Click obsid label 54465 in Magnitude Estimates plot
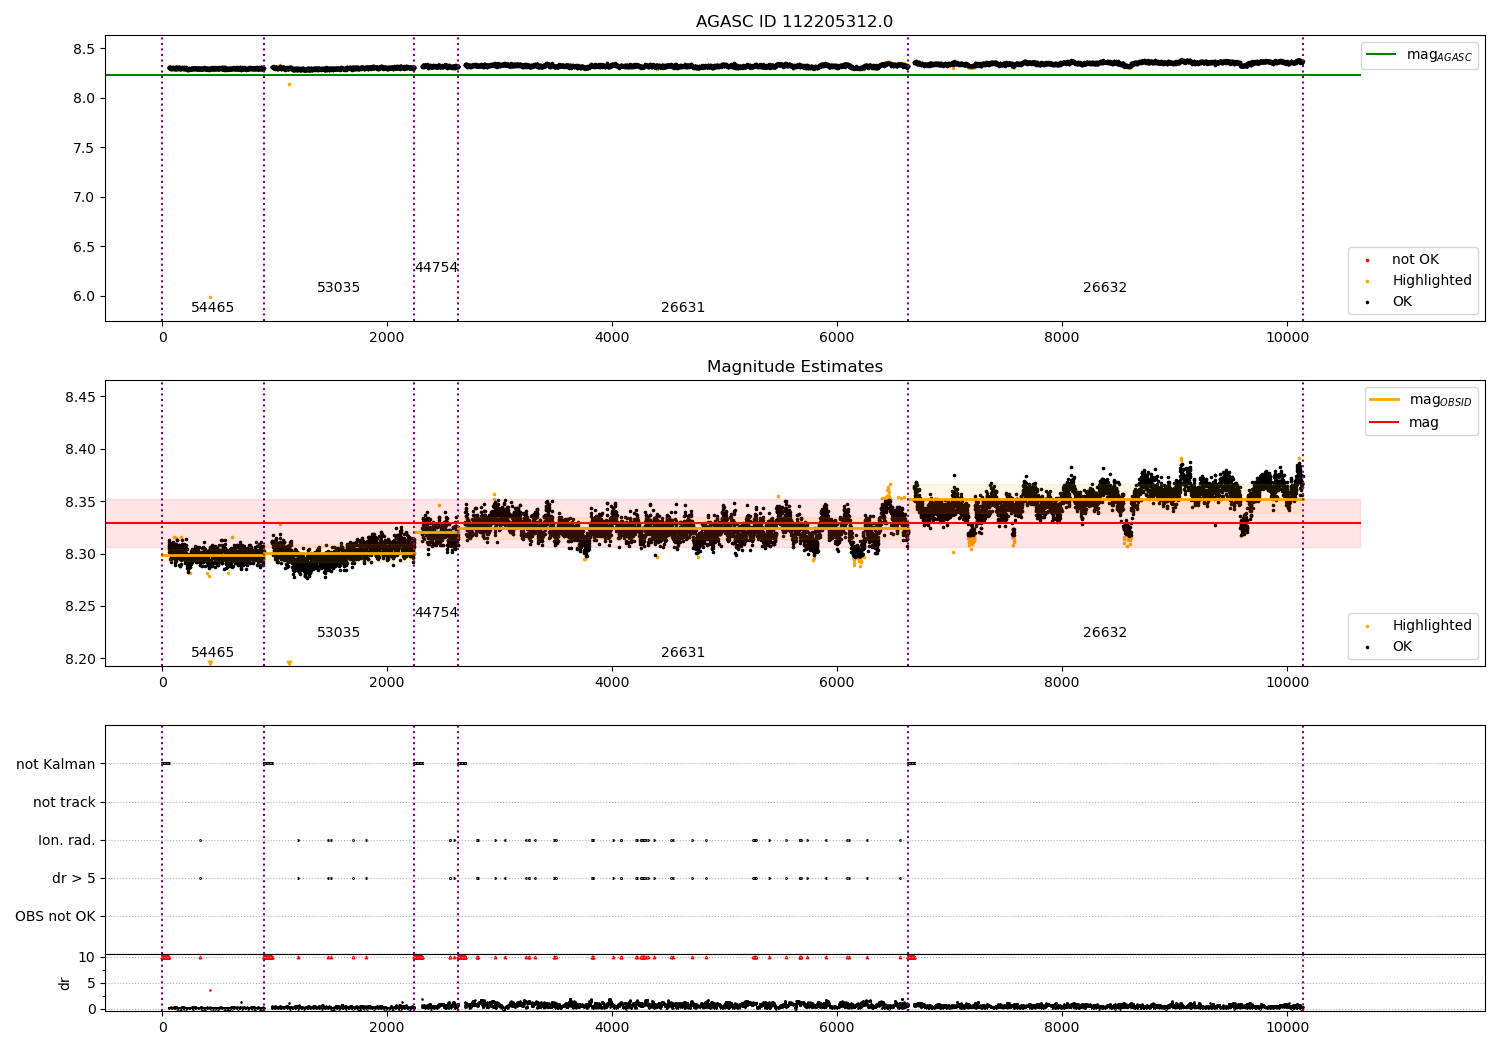Screen dimensions: 1500x1050 point(212,653)
